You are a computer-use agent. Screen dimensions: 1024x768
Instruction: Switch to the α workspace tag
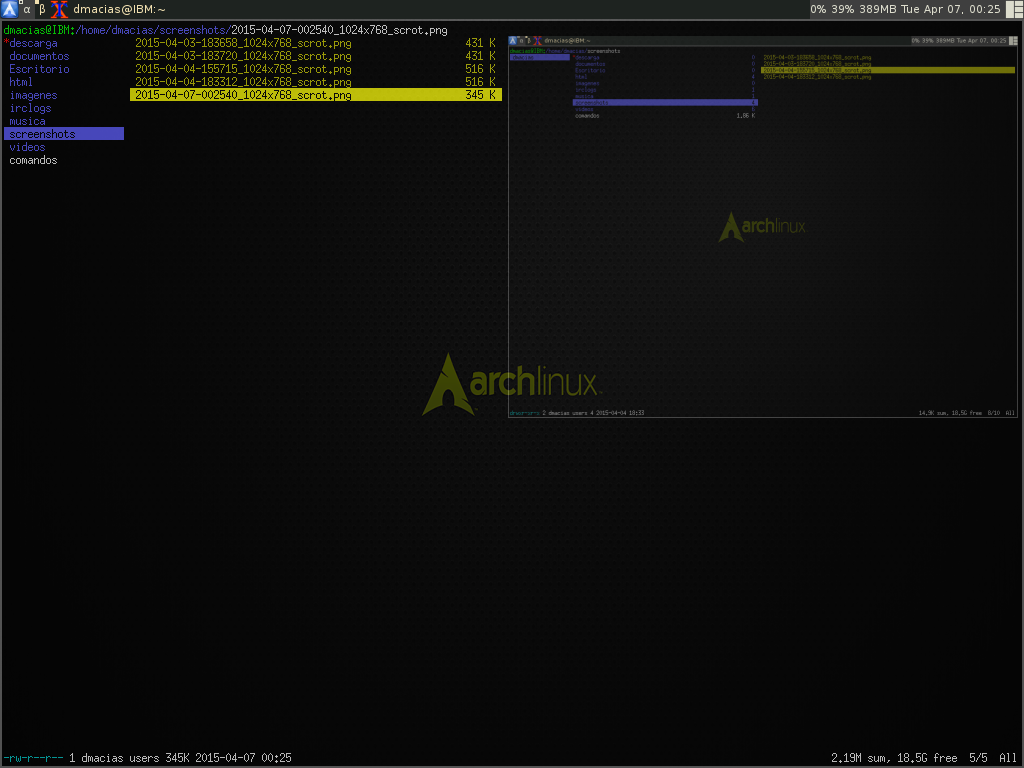coord(27,9)
